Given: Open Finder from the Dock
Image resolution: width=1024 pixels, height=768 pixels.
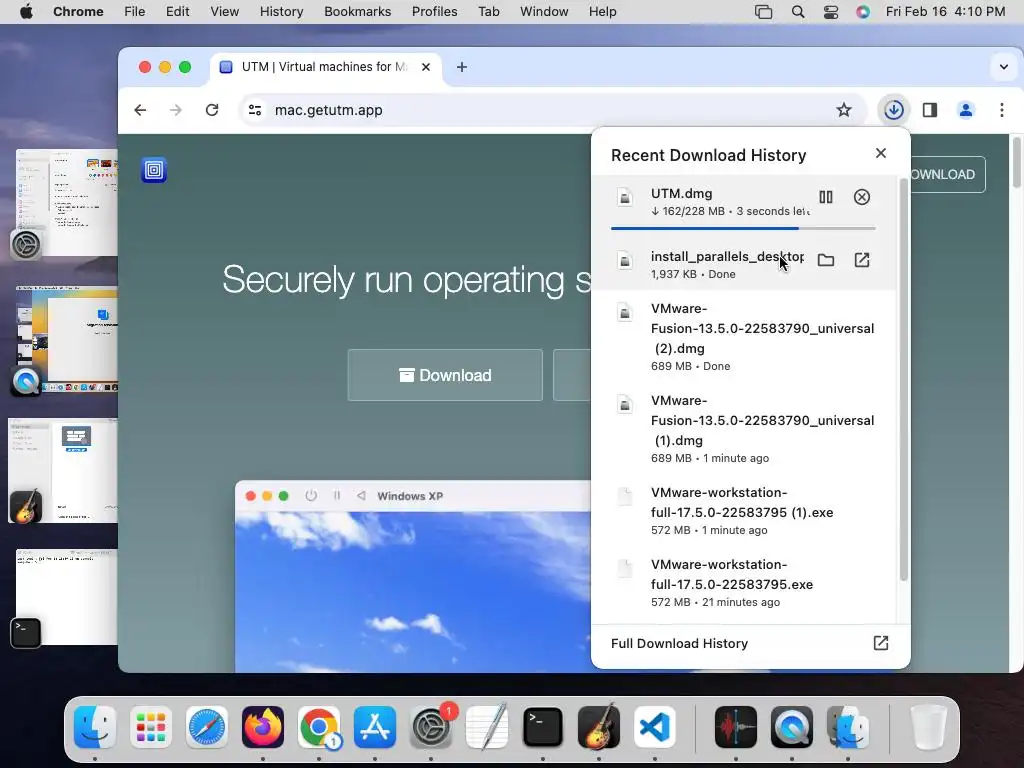Looking at the screenshot, I should (x=95, y=727).
